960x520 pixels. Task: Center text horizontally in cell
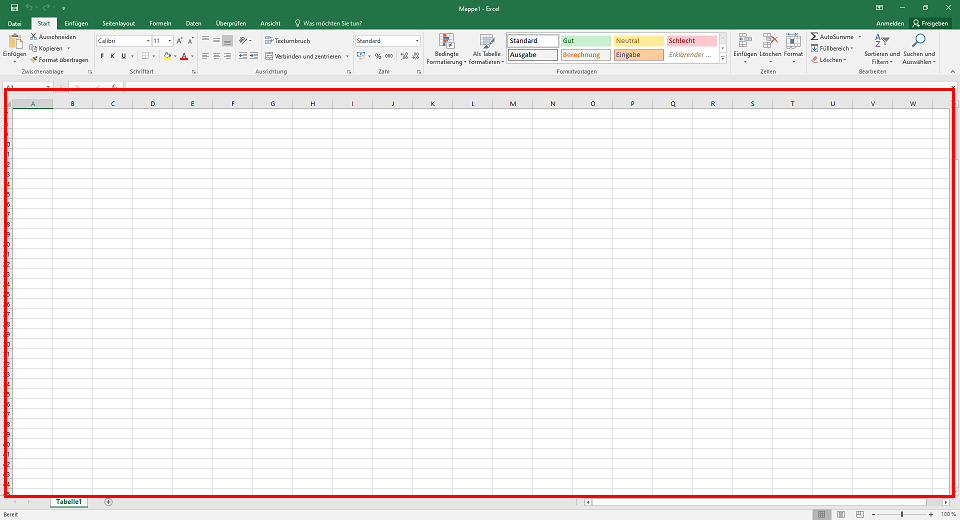(x=217, y=56)
